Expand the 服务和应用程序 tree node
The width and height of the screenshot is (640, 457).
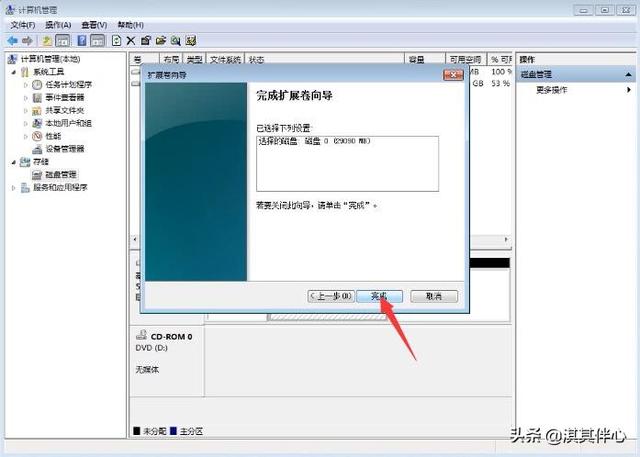pyautogui.click(x=14, y=187)
